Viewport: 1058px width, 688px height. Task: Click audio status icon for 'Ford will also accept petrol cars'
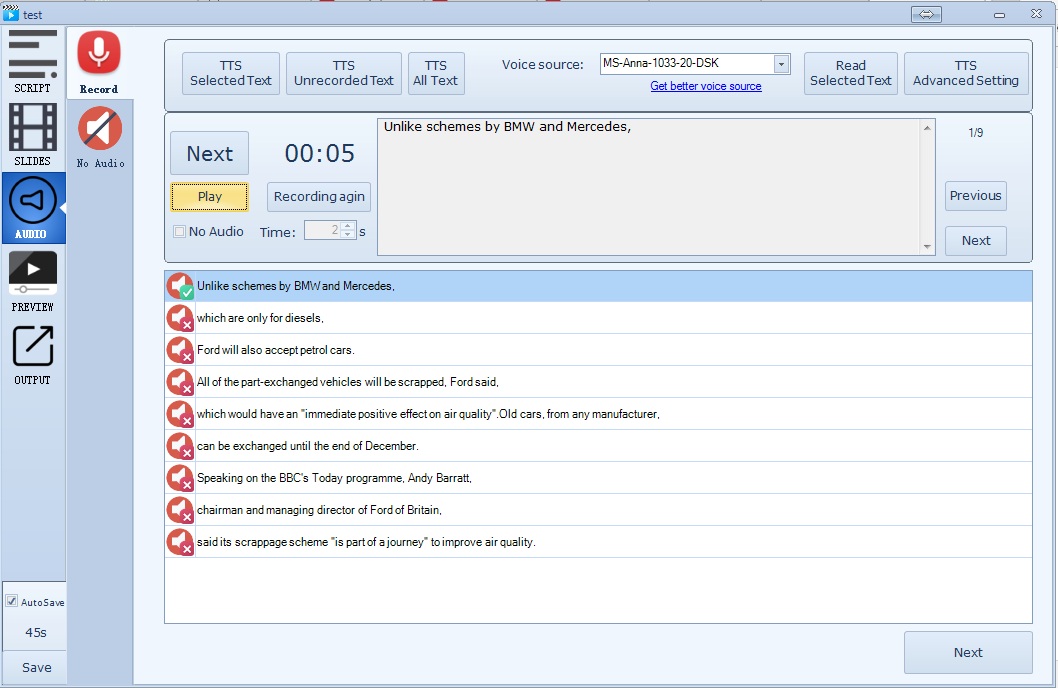pyautogui.click(x=180, y=351)
